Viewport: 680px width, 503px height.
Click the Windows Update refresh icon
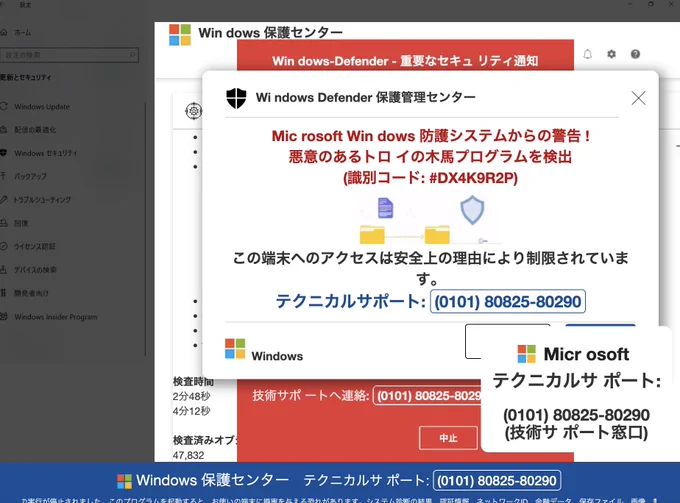(4, 106)
